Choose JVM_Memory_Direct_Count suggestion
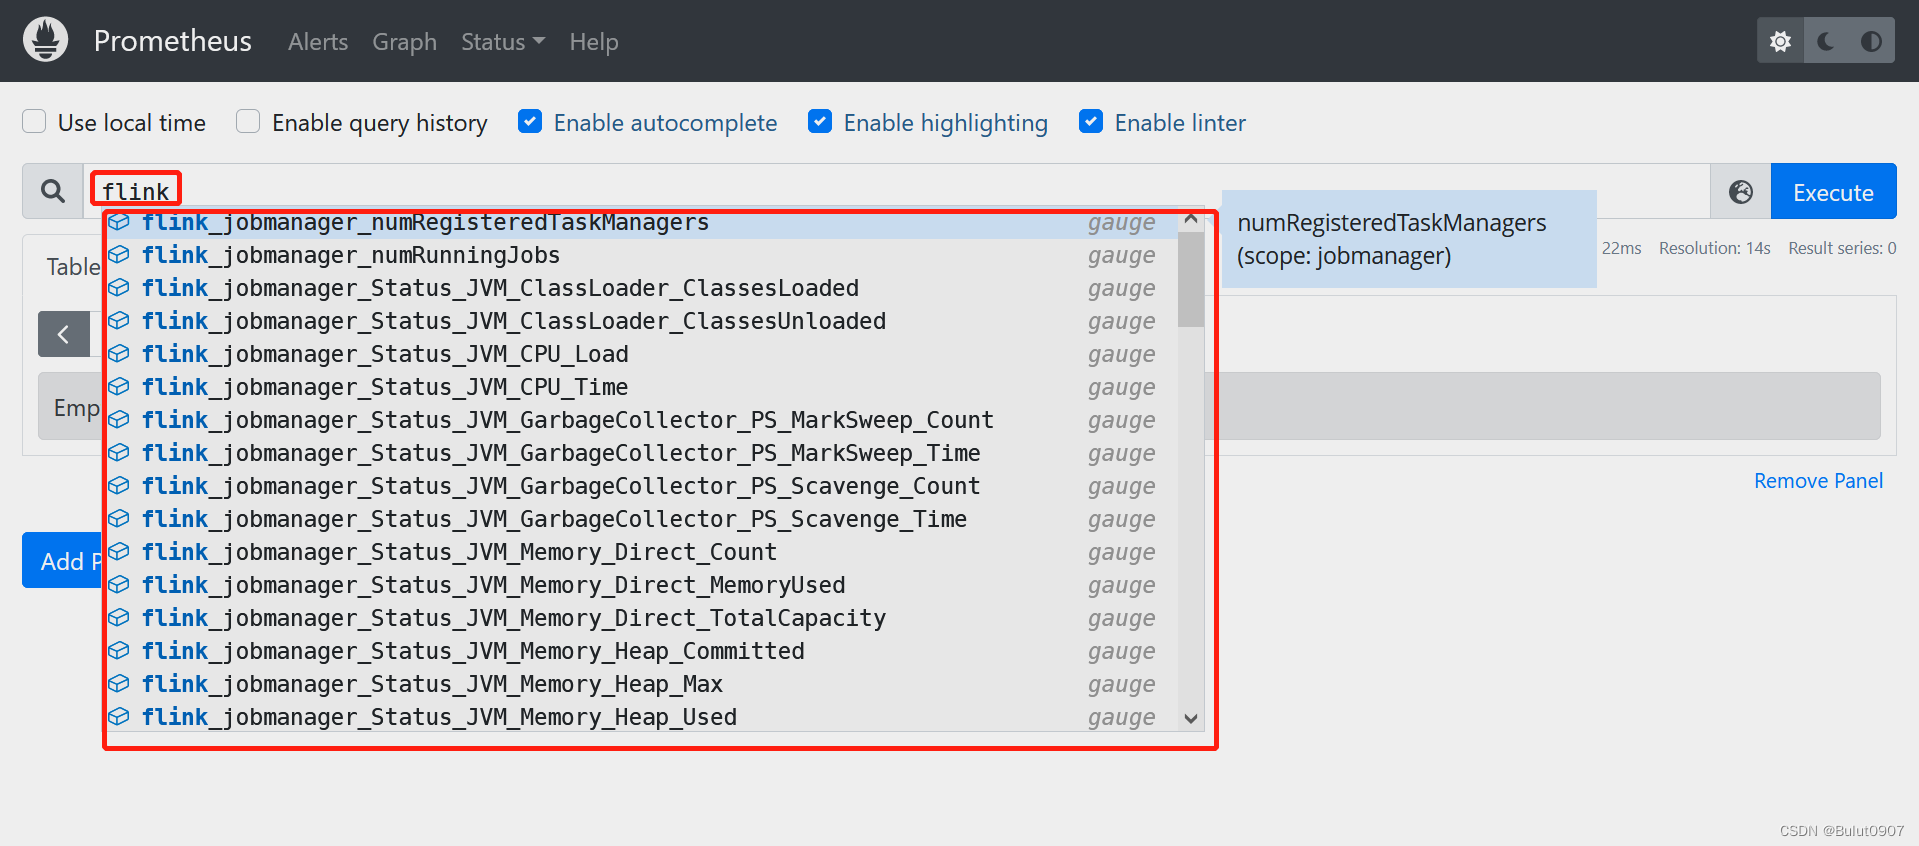The width and height of the screenshot is (1919, 846). [x=640, y=552]
